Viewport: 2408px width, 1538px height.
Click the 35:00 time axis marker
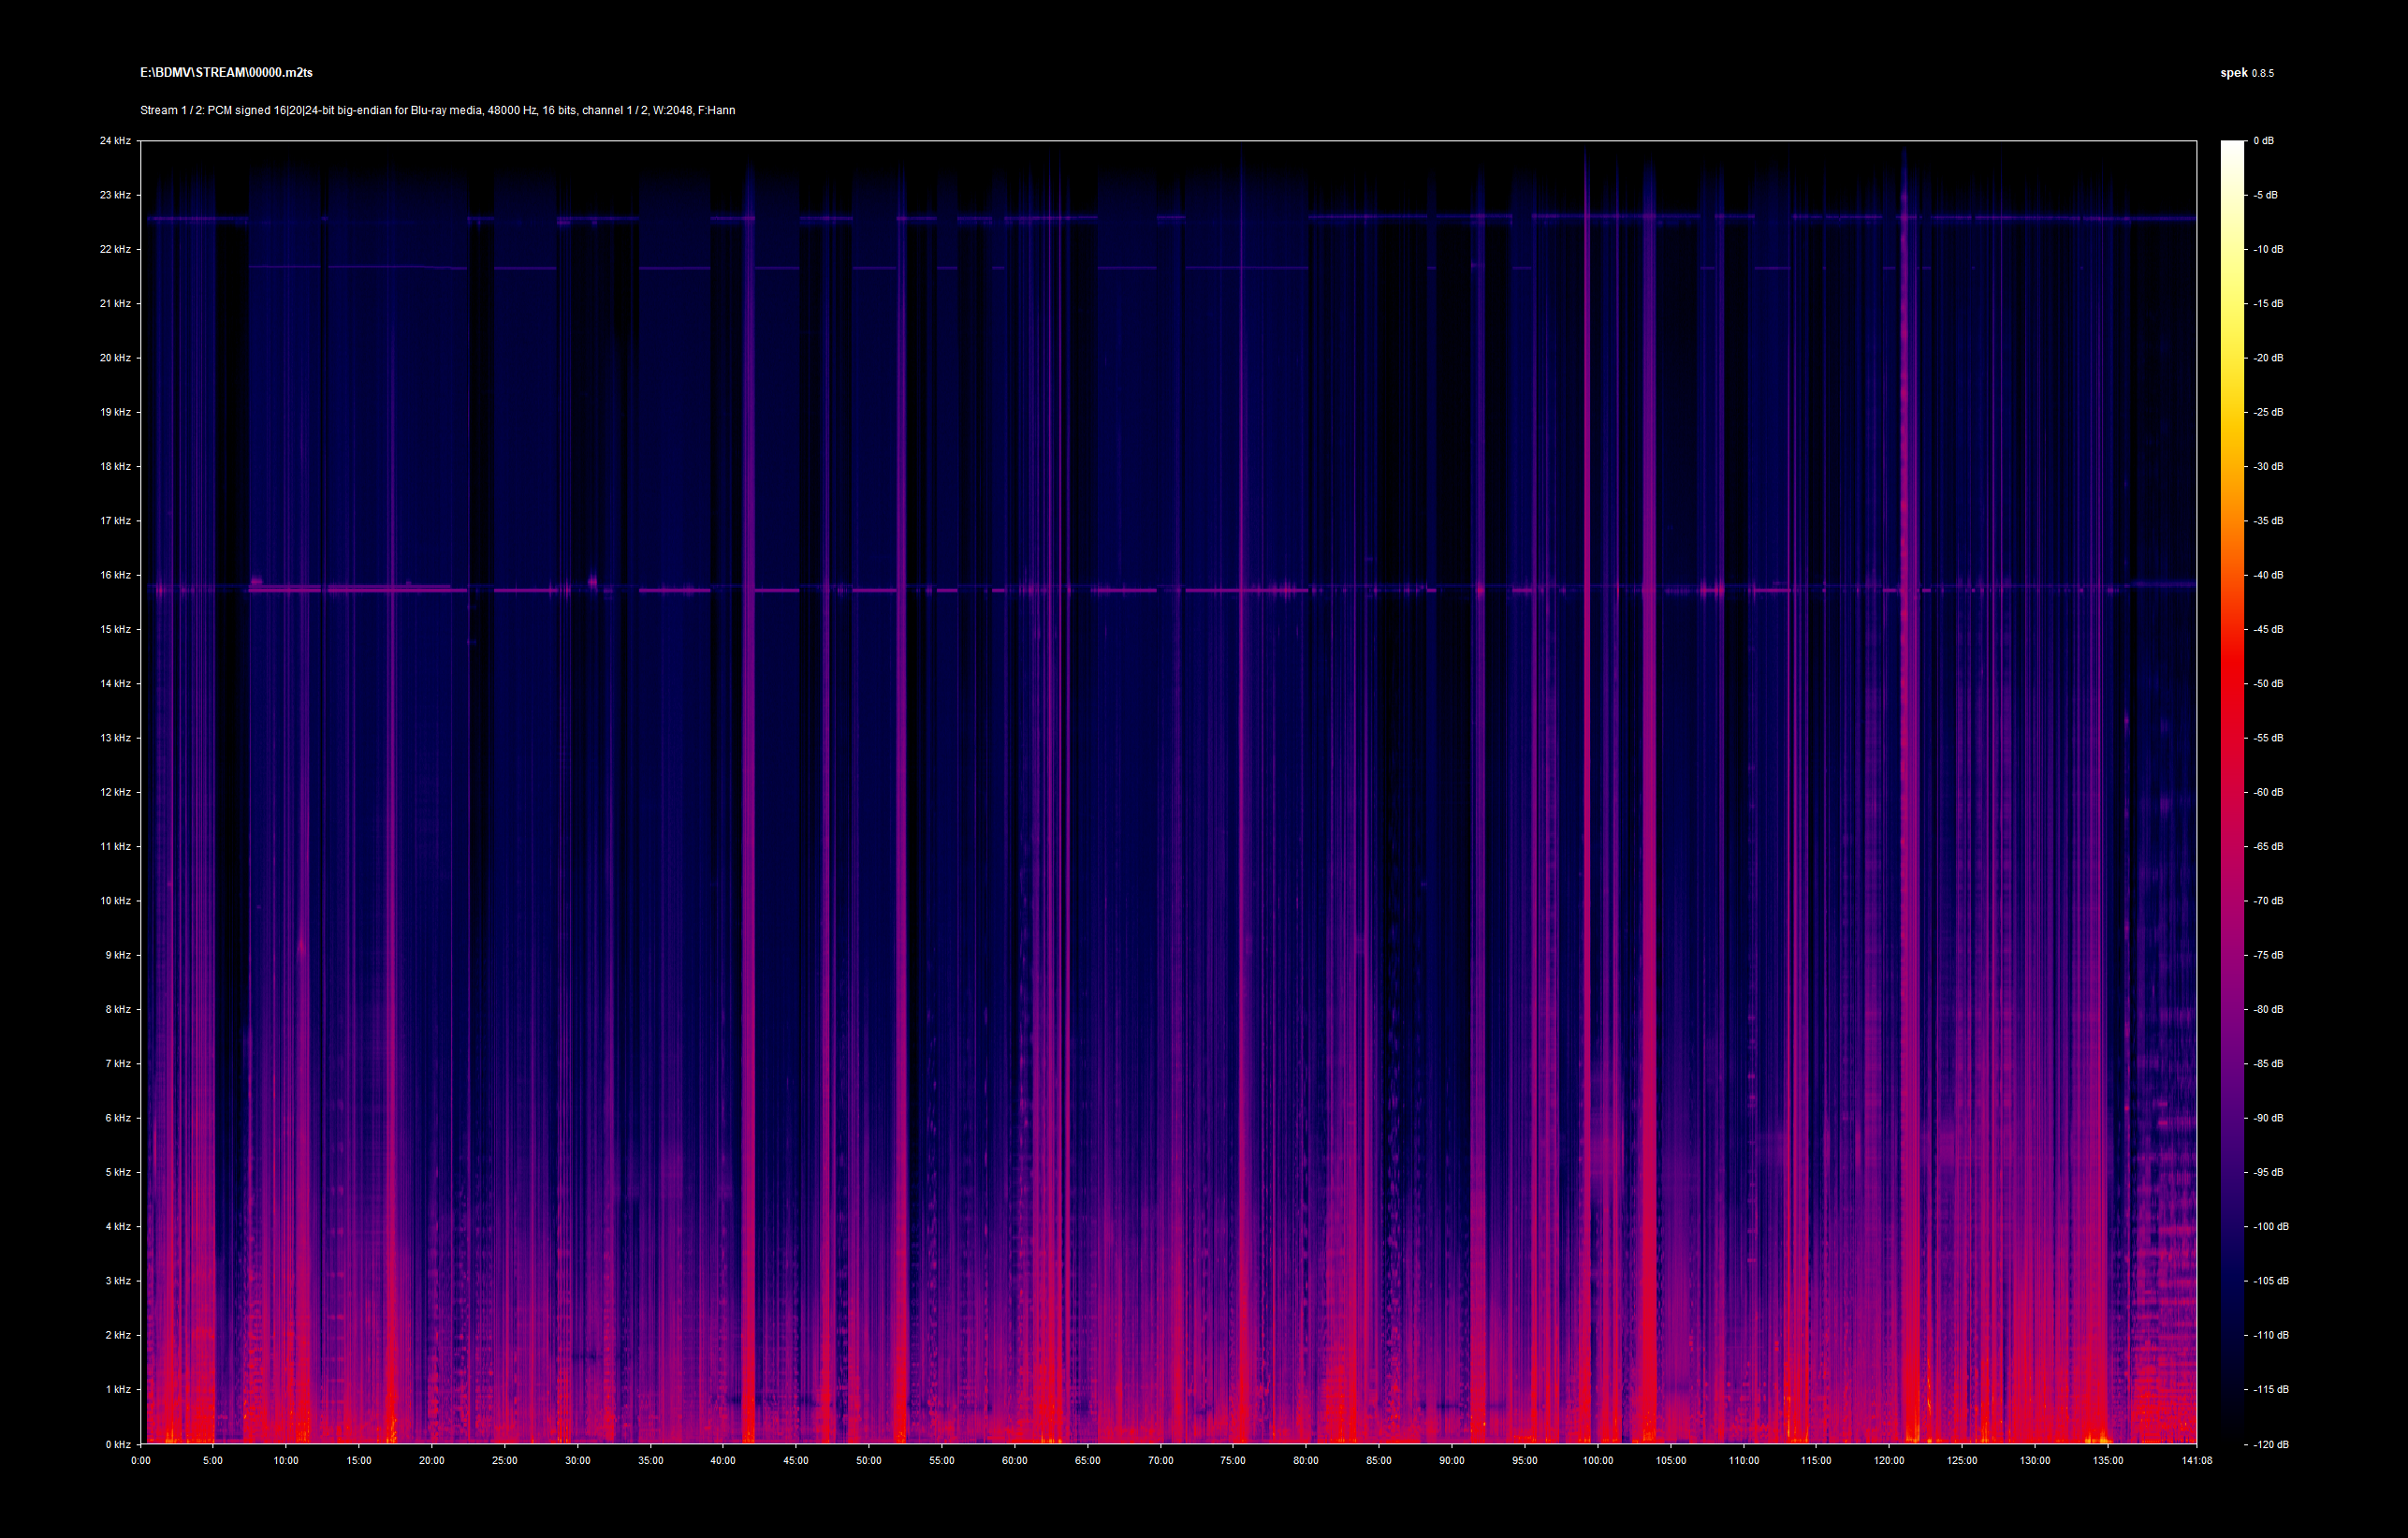coord(650,1461)
